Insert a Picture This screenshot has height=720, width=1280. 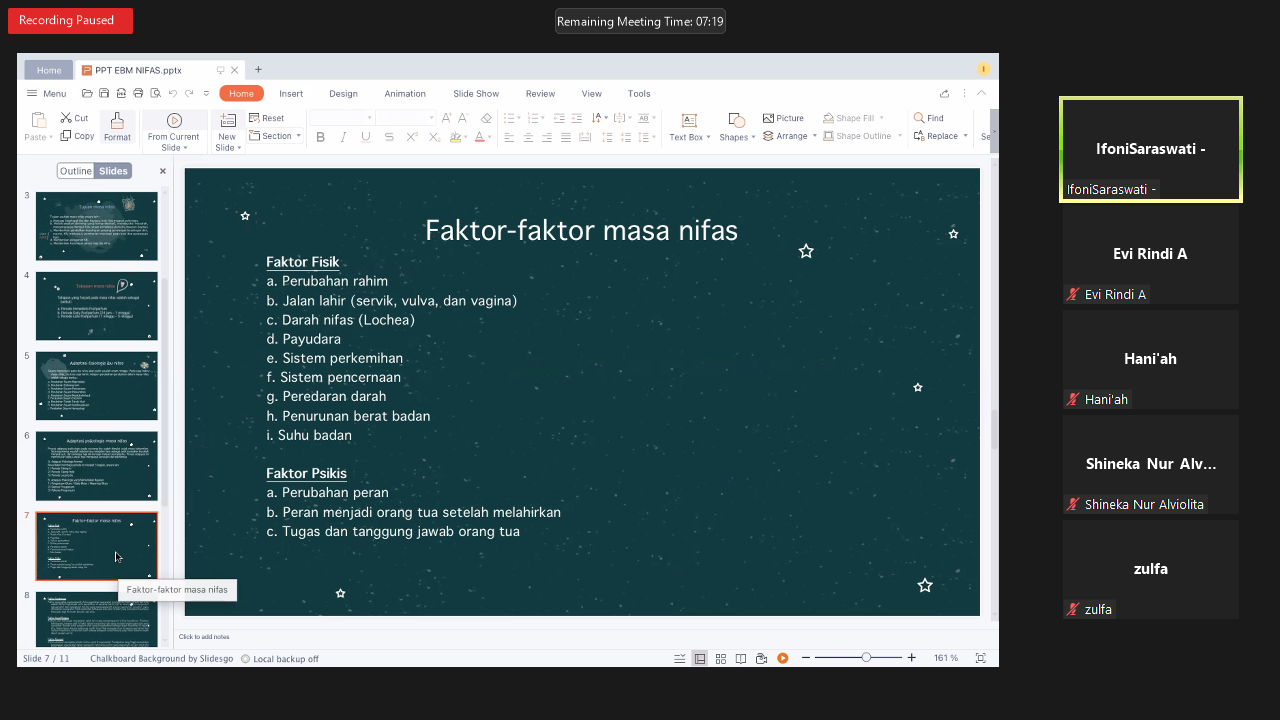[783, 118]
